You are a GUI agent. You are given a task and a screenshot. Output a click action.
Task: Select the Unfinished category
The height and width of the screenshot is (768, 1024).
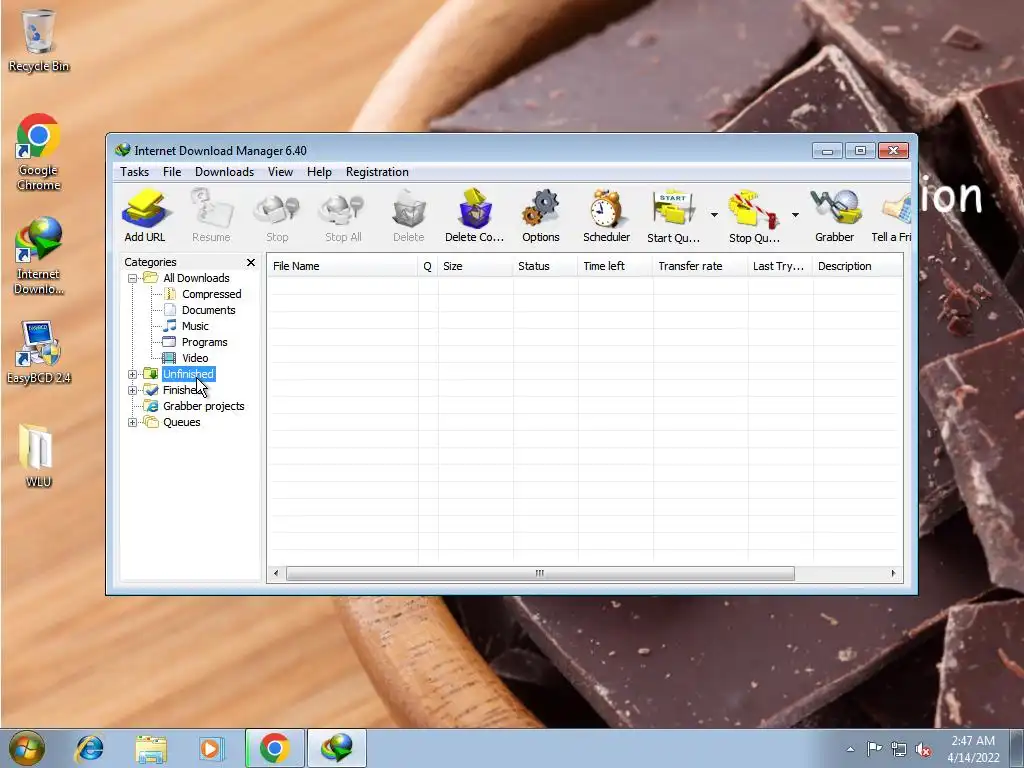click(188, 374)
